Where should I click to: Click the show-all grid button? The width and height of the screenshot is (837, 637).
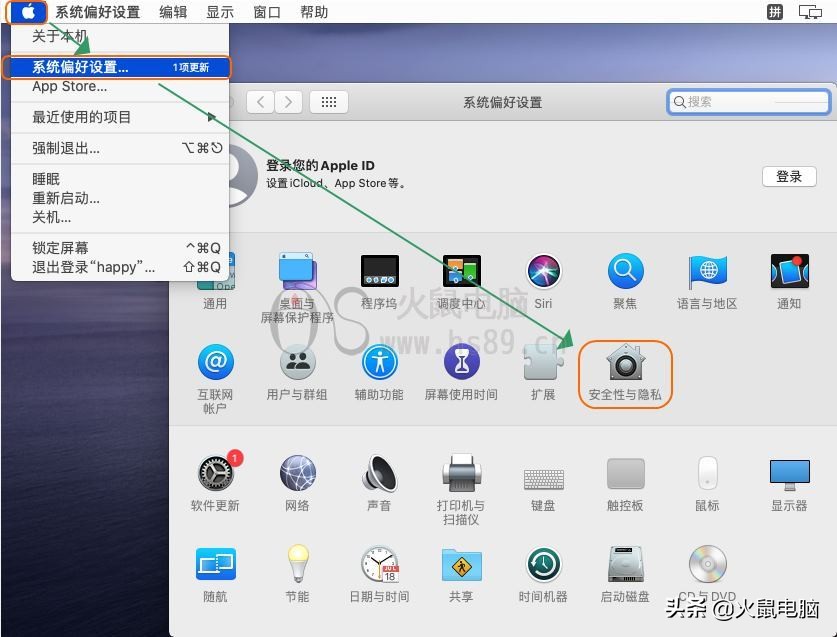tap(329, 101)
